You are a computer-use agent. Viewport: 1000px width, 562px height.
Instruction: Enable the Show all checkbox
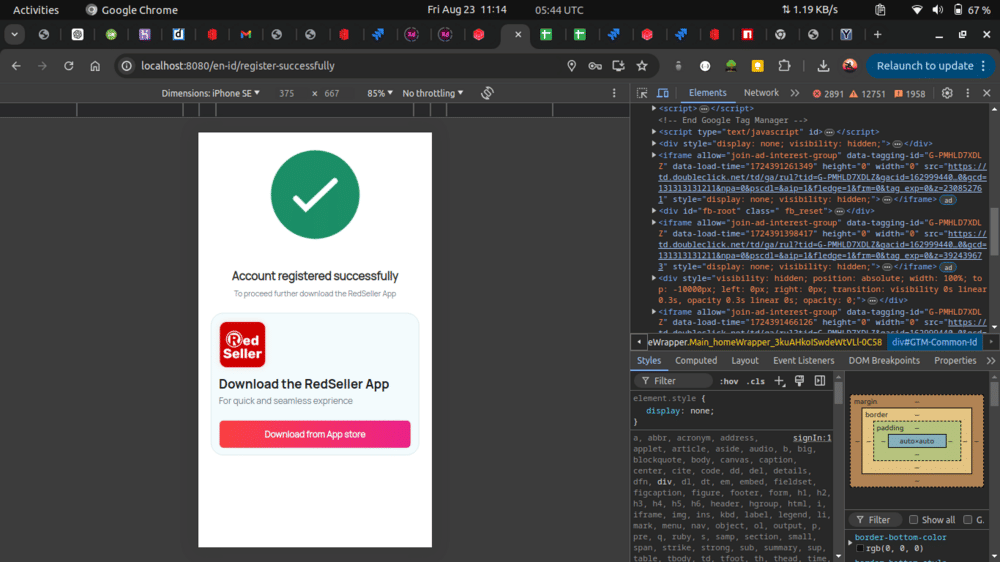(913, 520)
